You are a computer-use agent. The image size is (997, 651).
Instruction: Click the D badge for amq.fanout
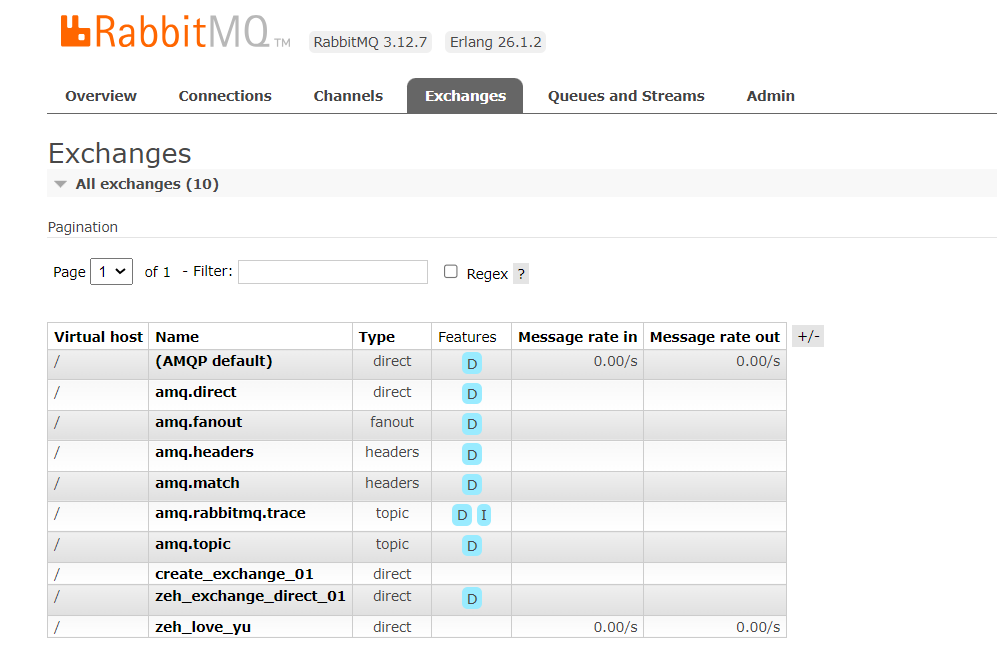pyautogui.click(x=472, y=424)
